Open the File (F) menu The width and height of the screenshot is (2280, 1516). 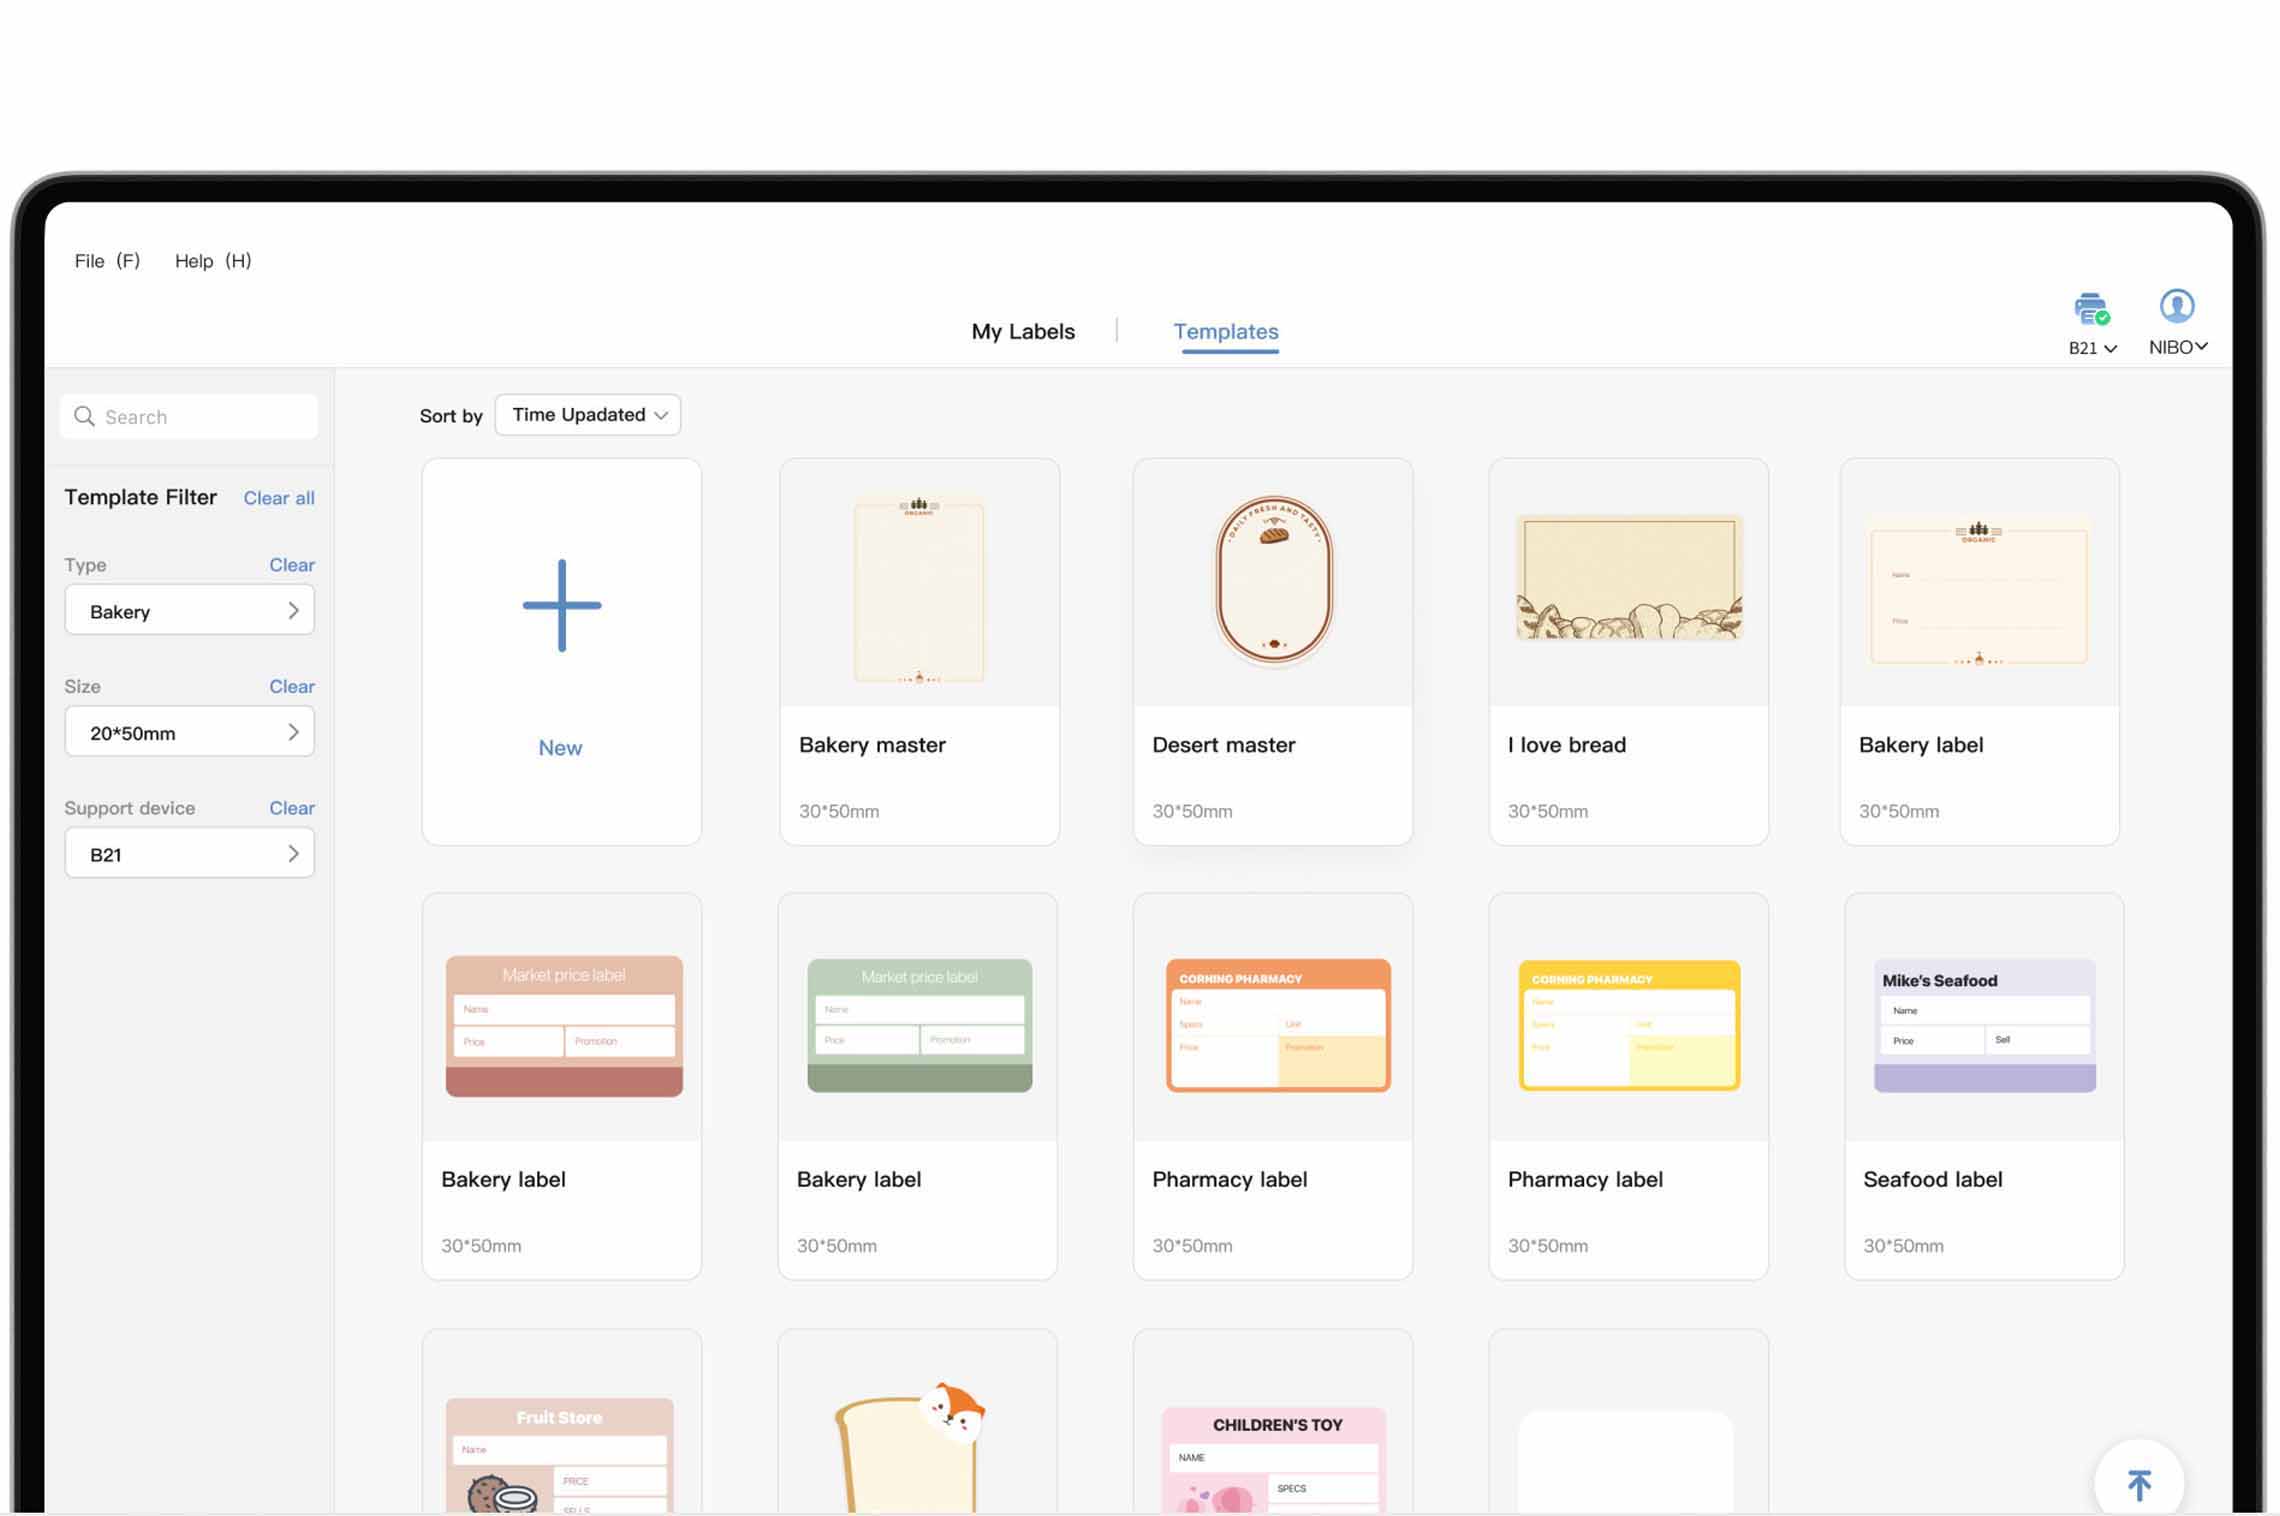tap(107, 261)
